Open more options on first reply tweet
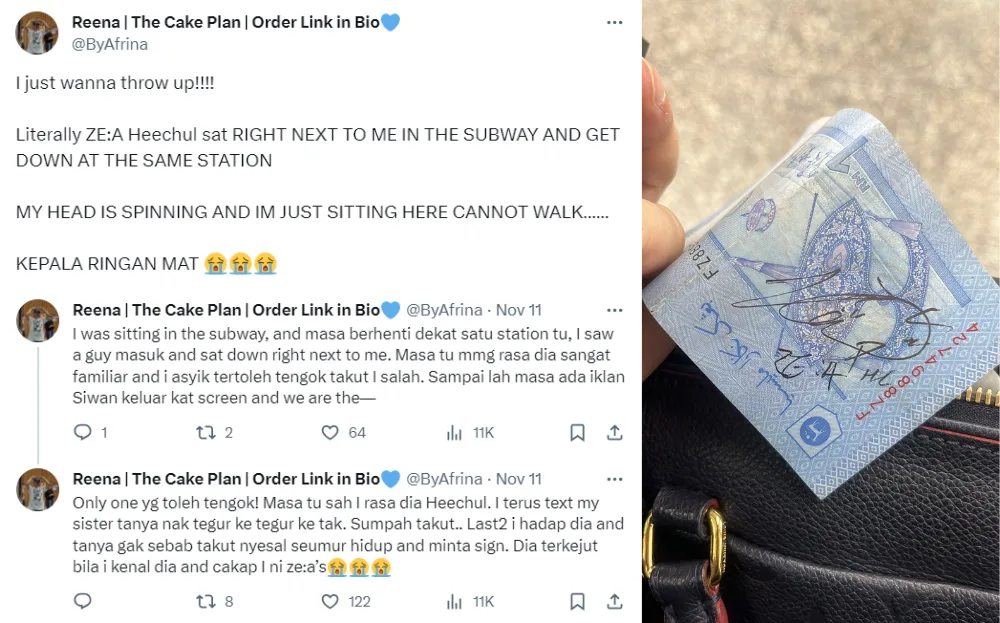Viewport: 1000px width, 623px height. 614,311
